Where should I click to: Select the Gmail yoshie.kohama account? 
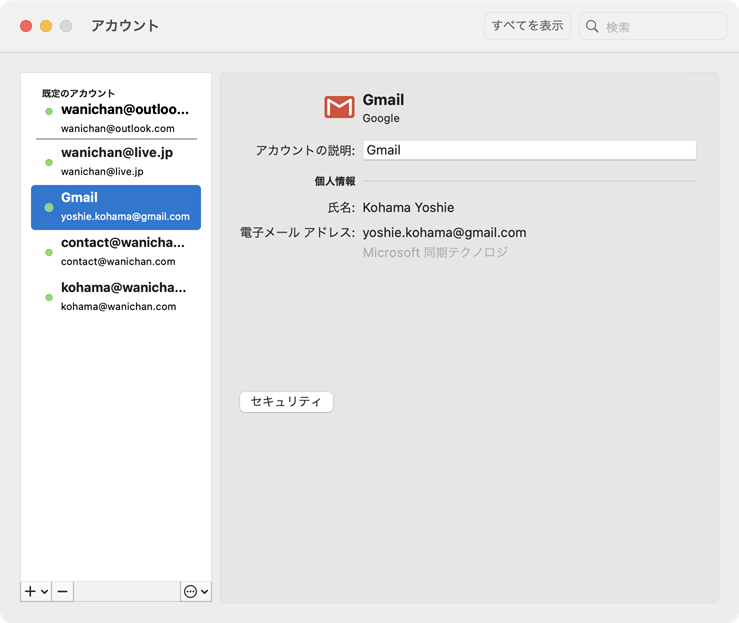click(116, 207)
